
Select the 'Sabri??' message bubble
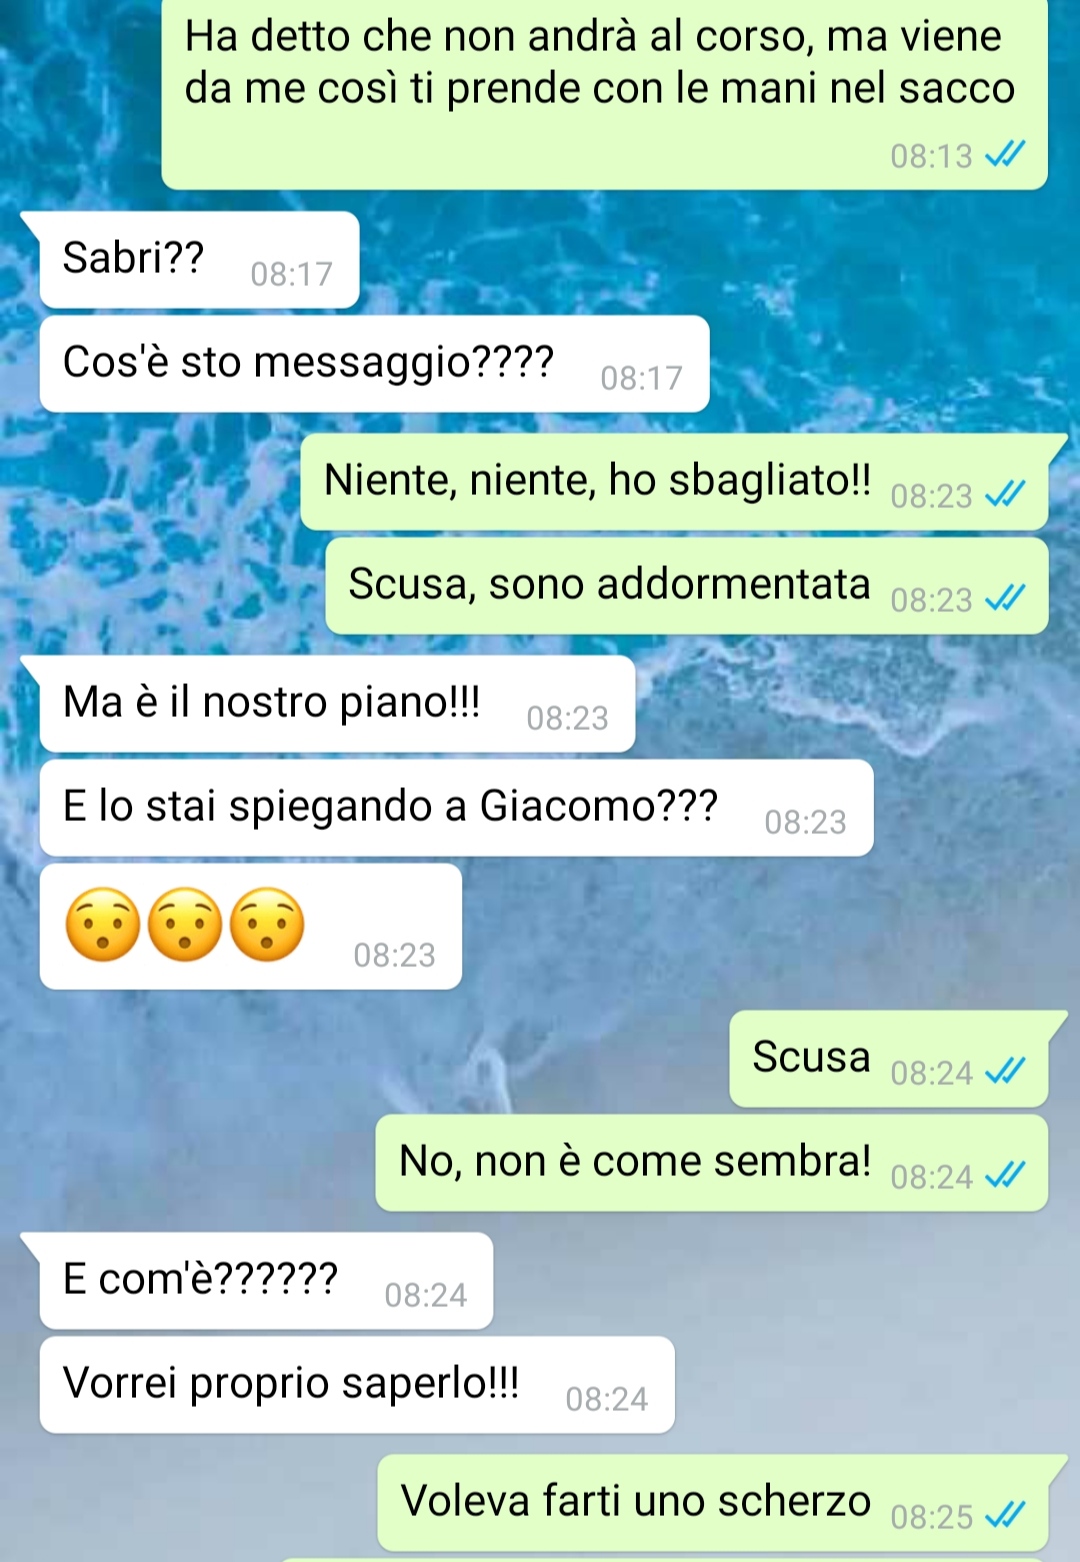click(199, 260)
